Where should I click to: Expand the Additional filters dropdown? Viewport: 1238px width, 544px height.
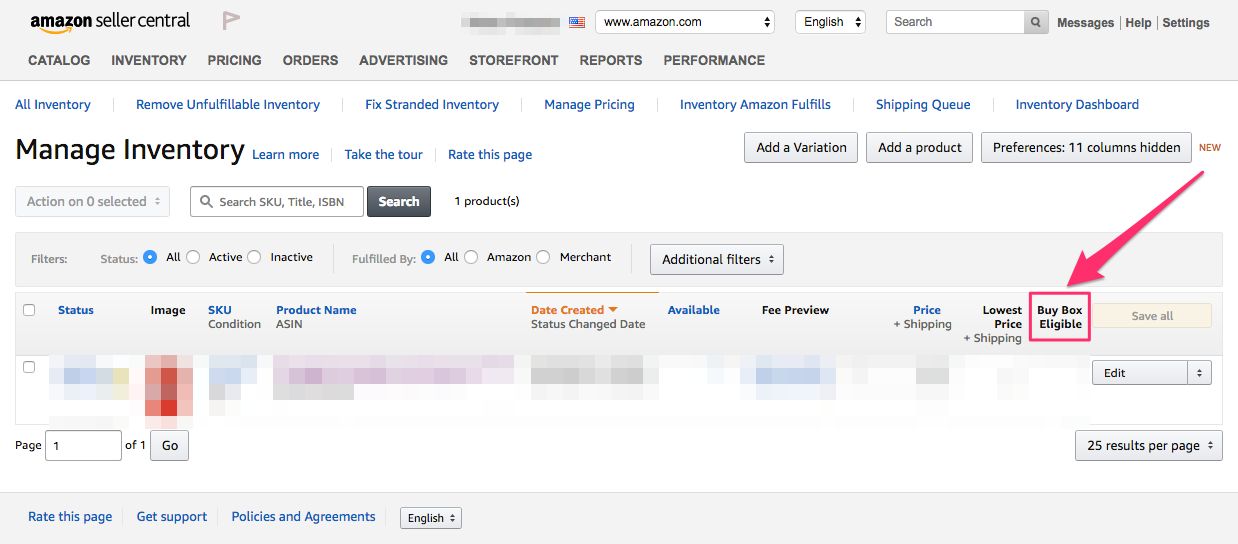716,259
